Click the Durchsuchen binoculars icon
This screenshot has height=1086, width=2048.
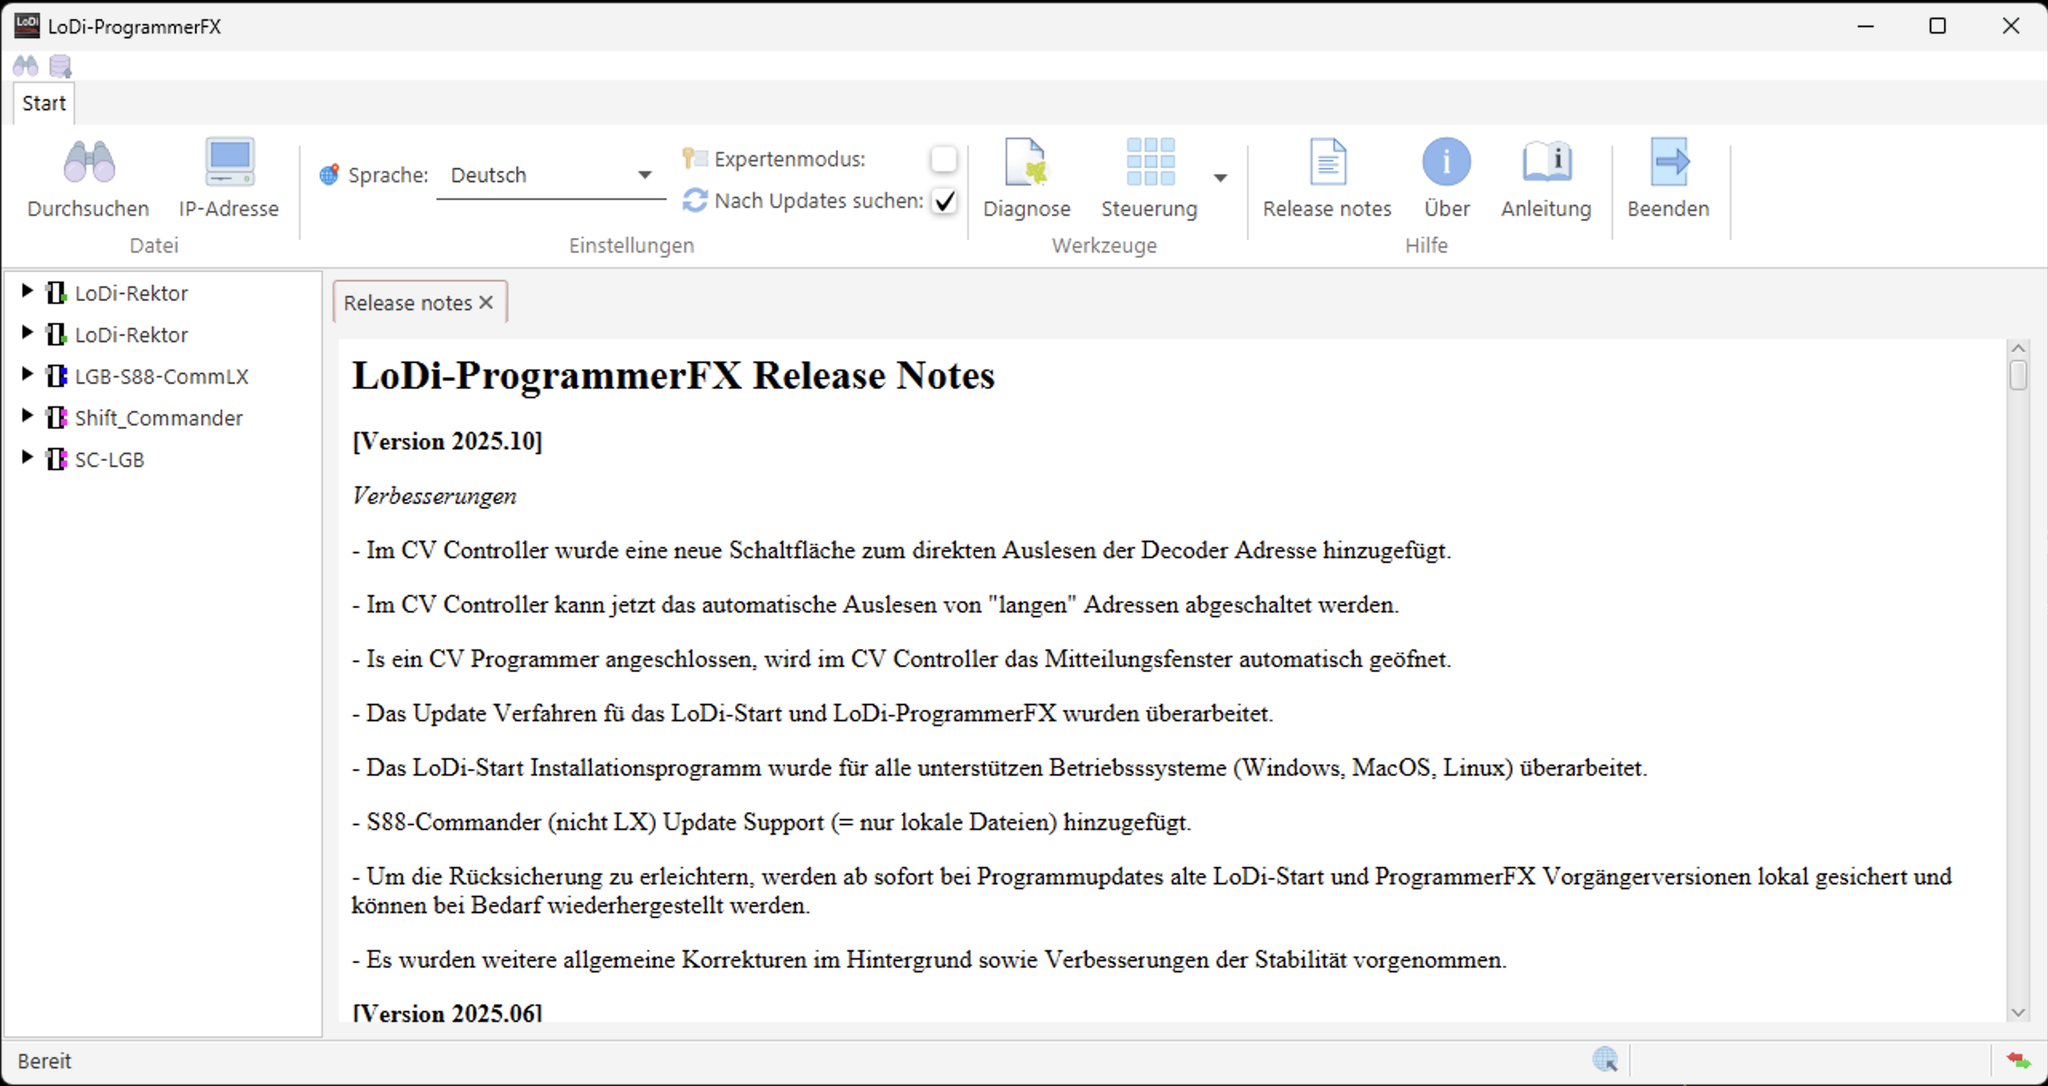pos(89,162)
